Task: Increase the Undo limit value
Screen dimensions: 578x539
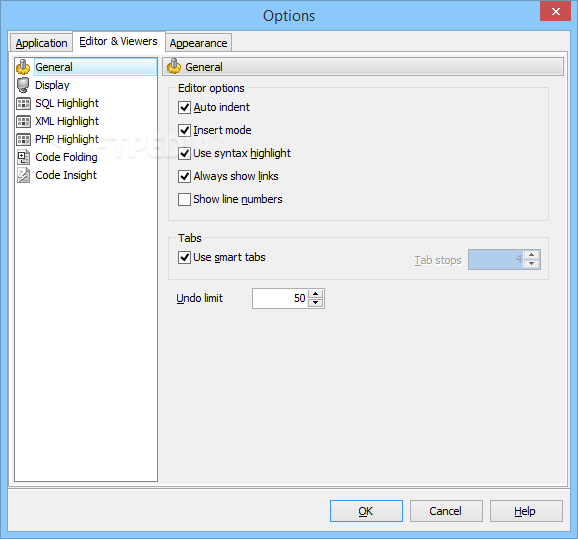Action: 316,294
